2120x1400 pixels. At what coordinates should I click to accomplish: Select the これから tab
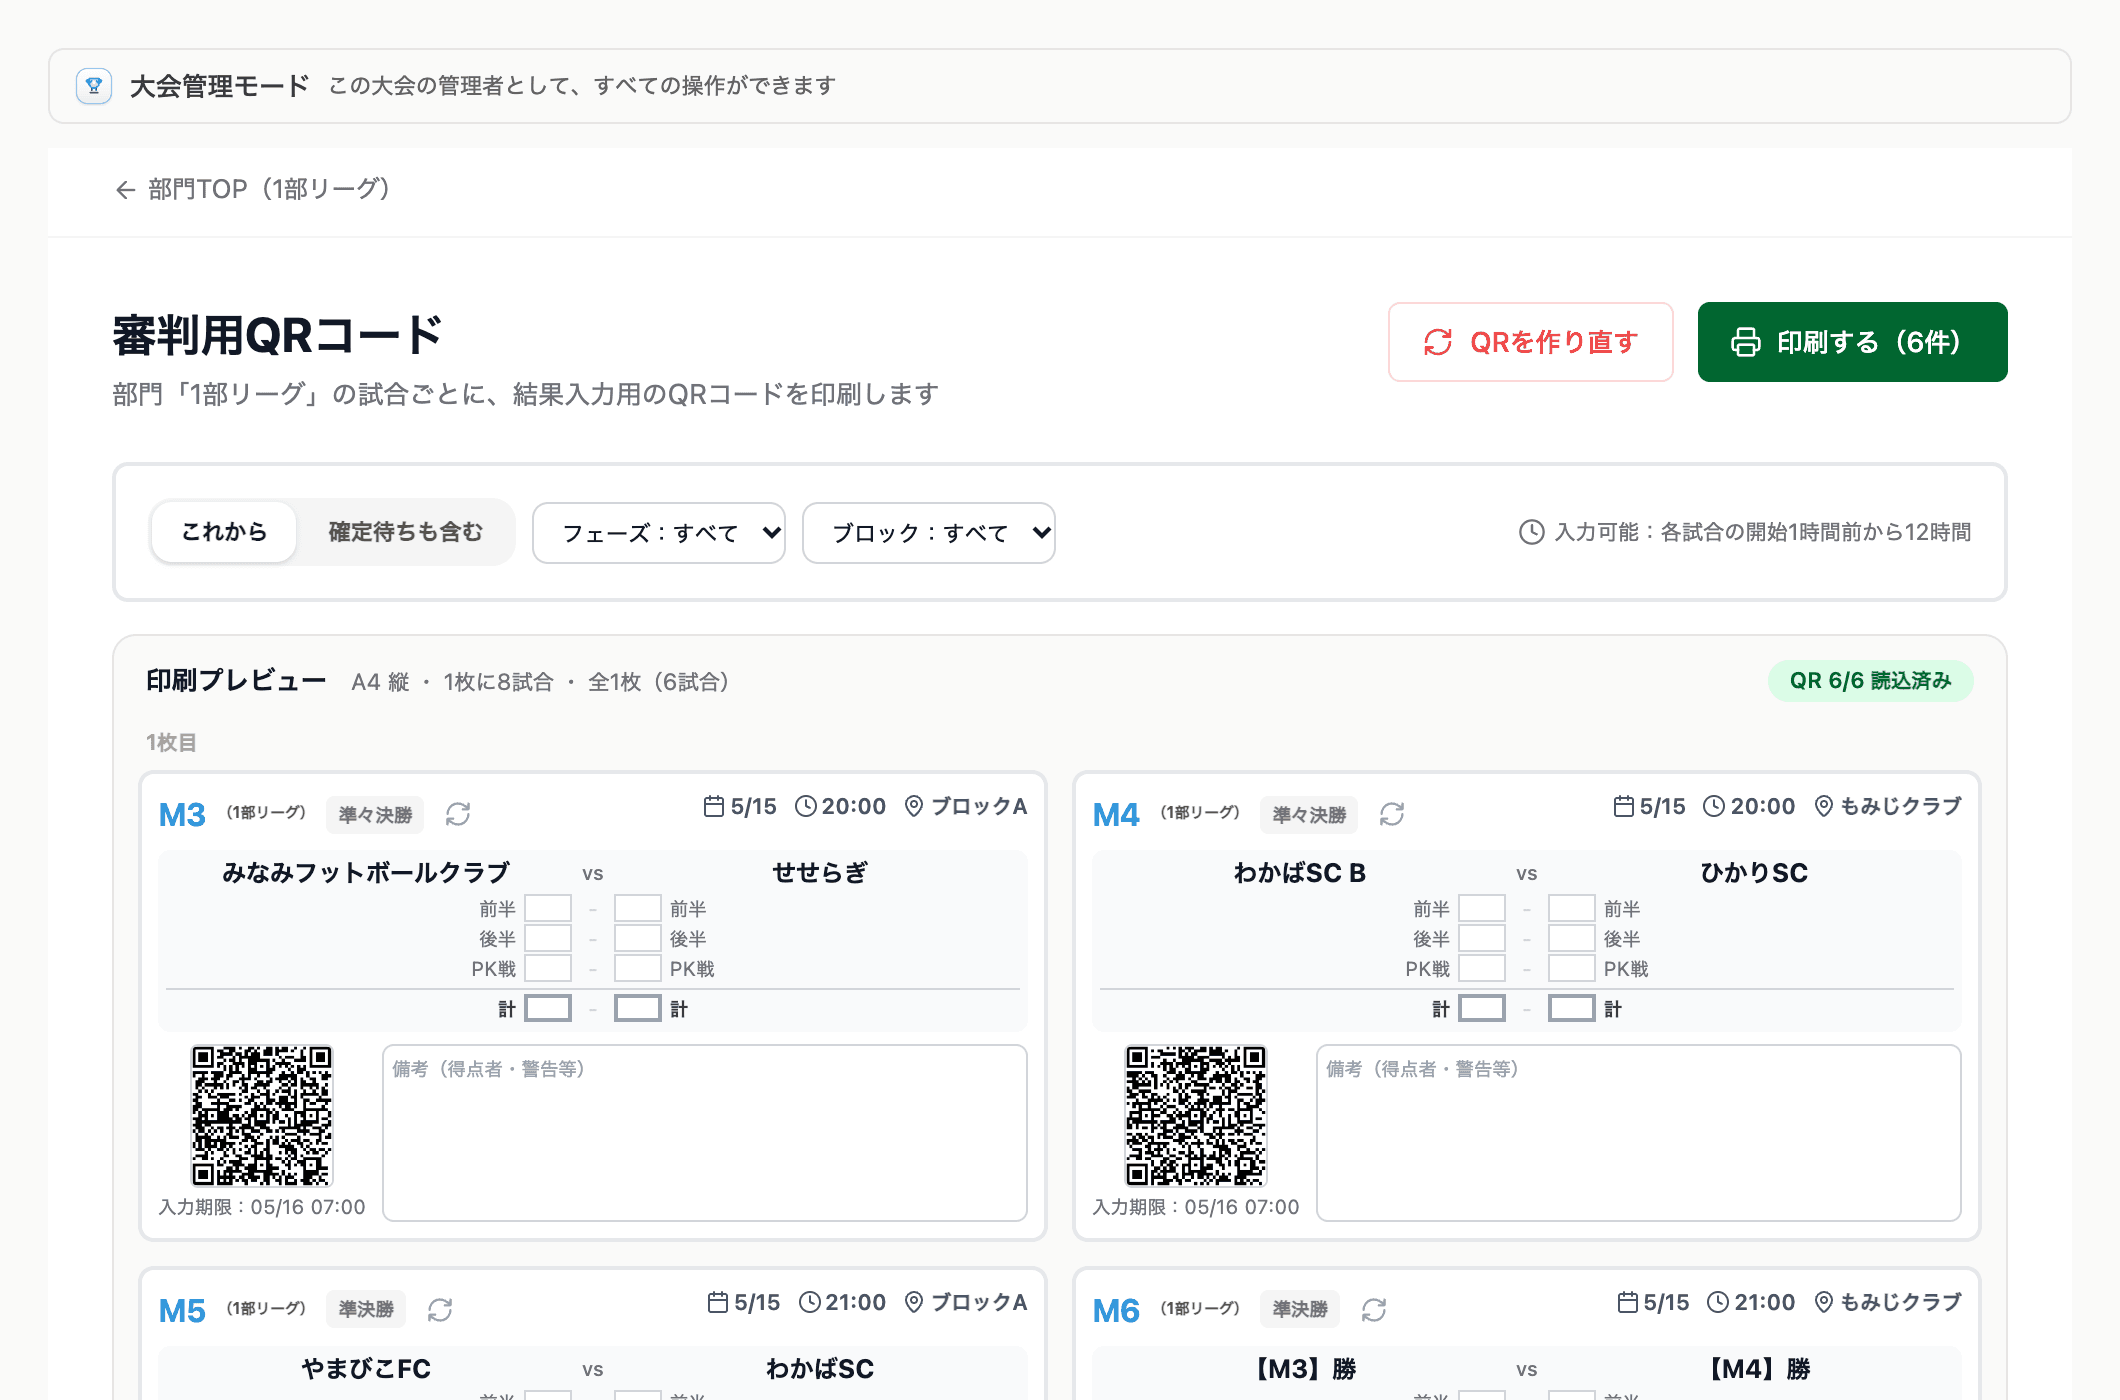pyautogui.click(x=224, y=532)
